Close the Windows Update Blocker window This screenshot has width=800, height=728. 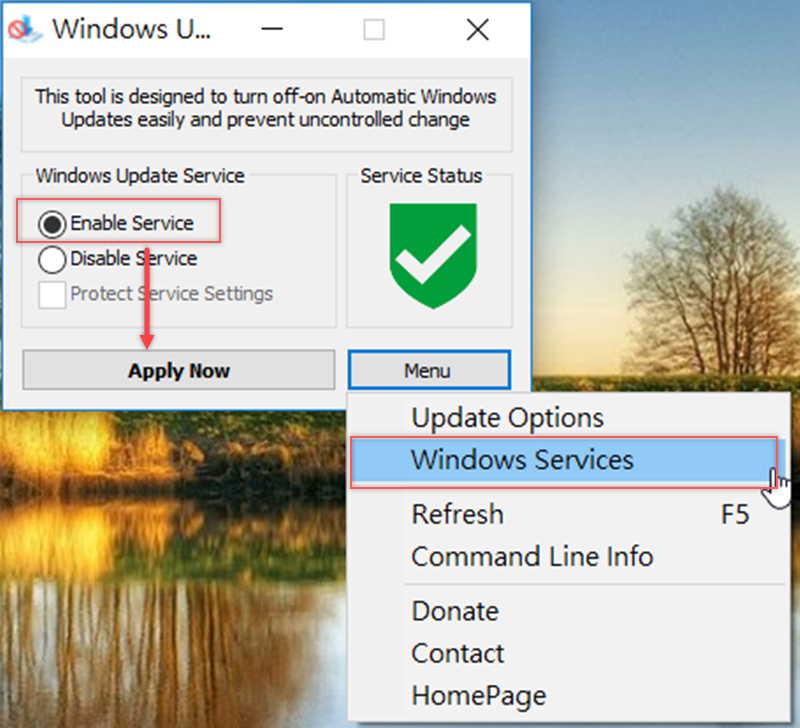point(478,29)
